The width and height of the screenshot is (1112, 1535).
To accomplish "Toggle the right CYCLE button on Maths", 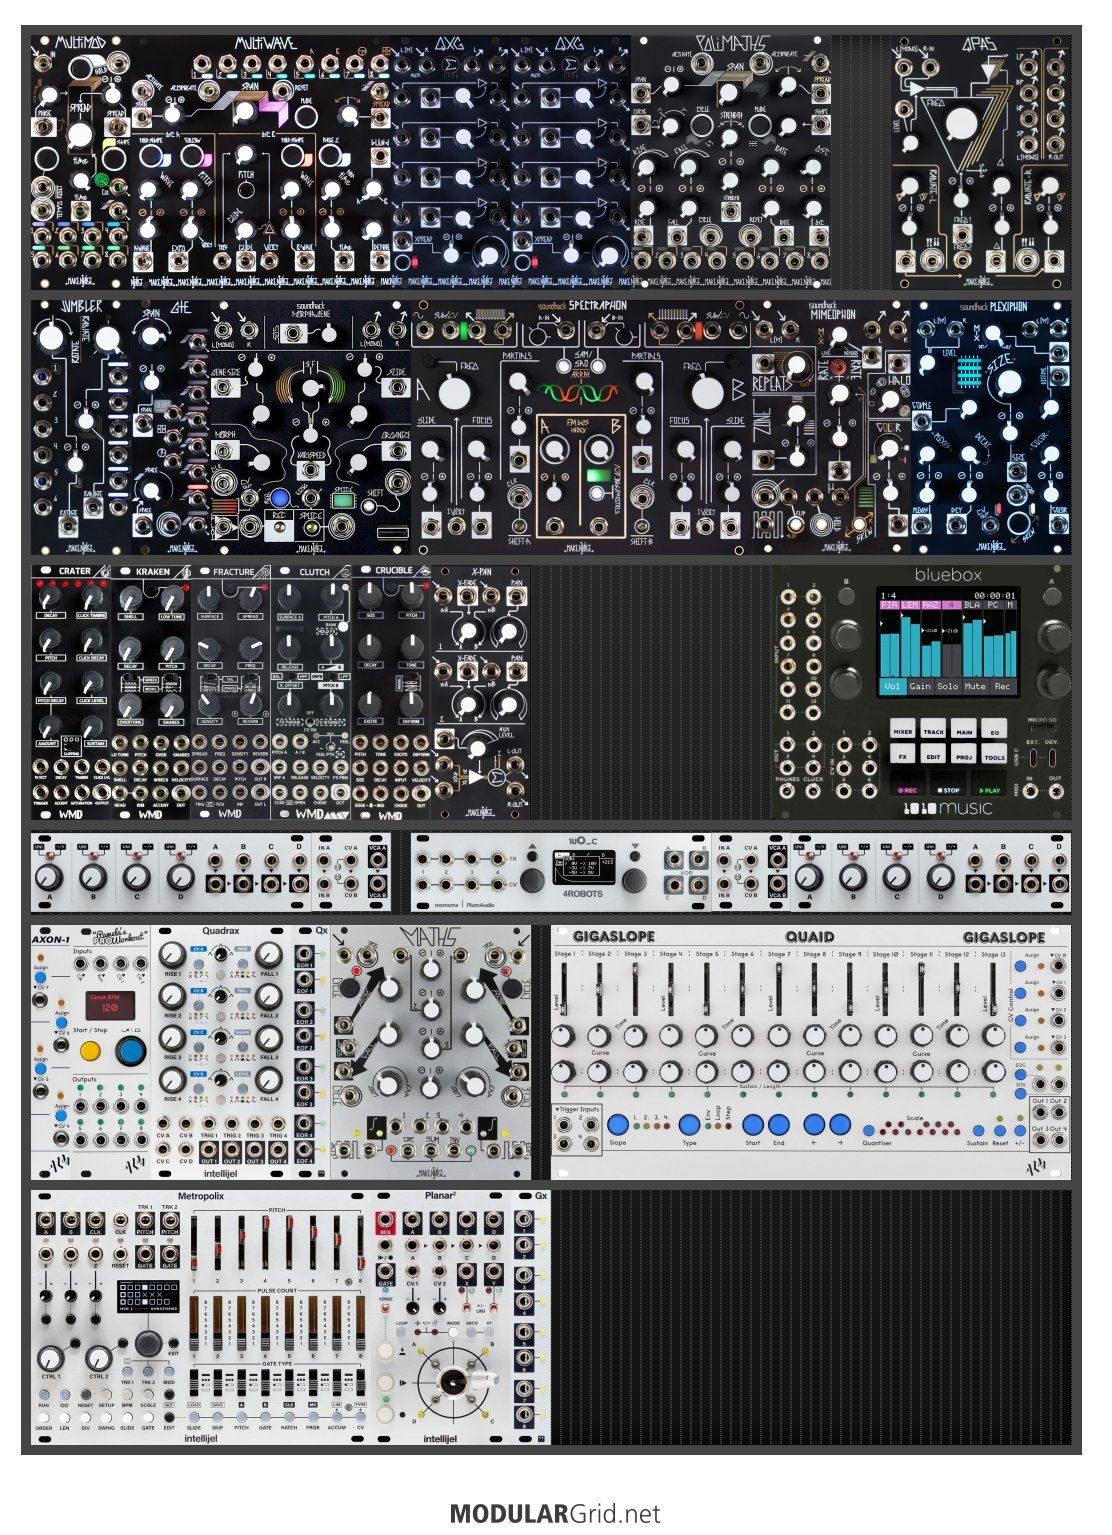I will (x=513, y=989).
